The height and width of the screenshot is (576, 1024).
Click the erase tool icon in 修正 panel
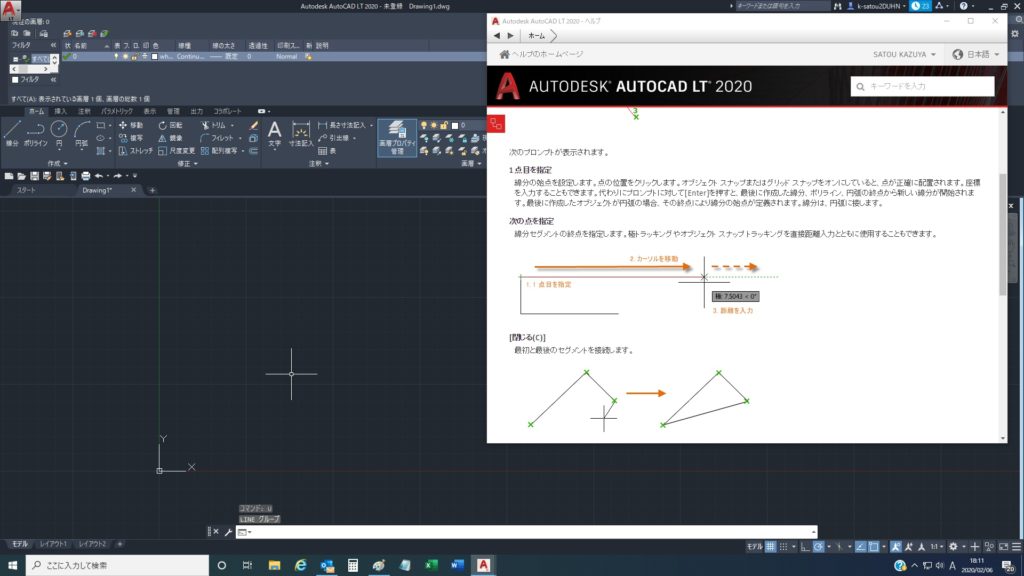[253, 125]
